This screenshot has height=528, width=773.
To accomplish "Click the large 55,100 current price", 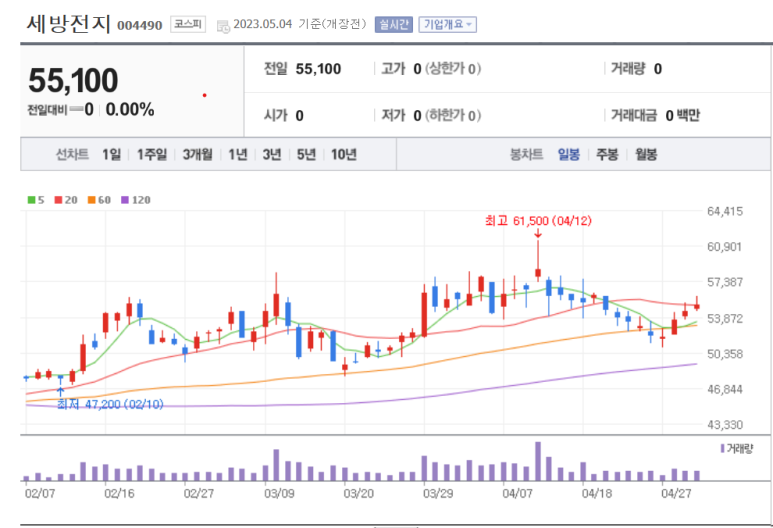I will (x=73, y=80).
